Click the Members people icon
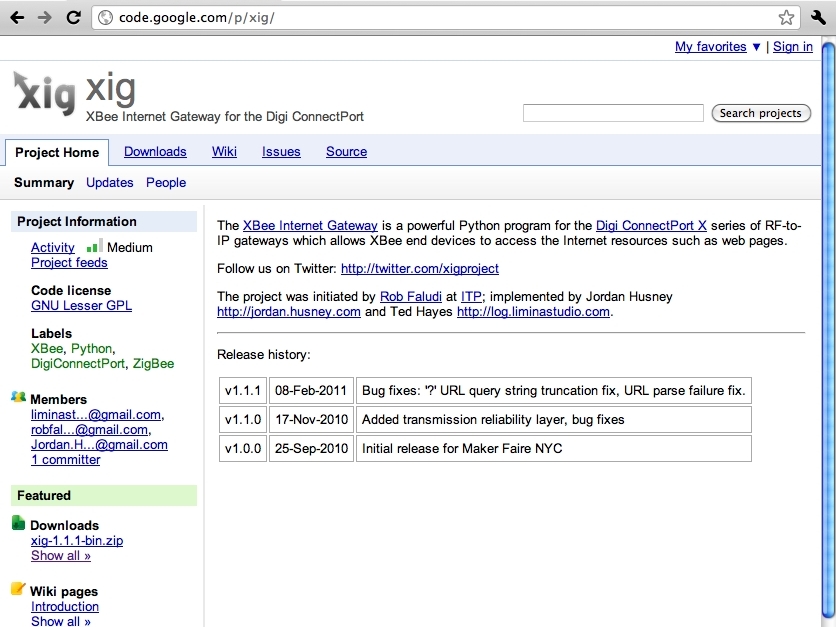 click(18, 397)
